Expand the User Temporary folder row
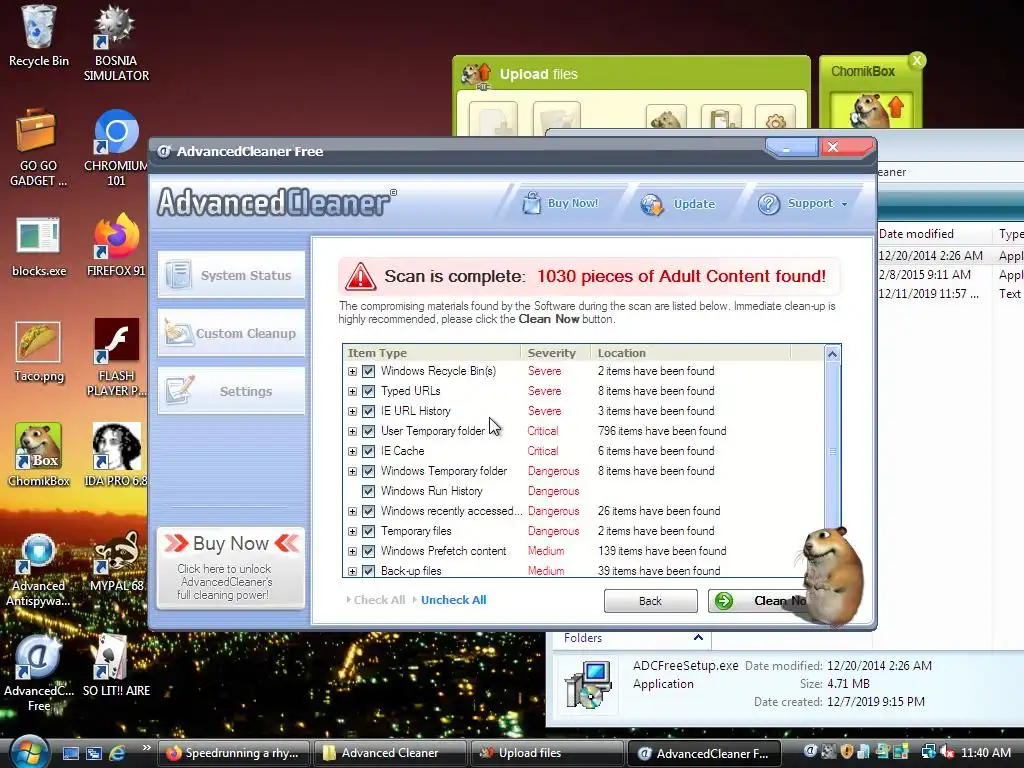Screen dimensions: 1024x768 352,432
